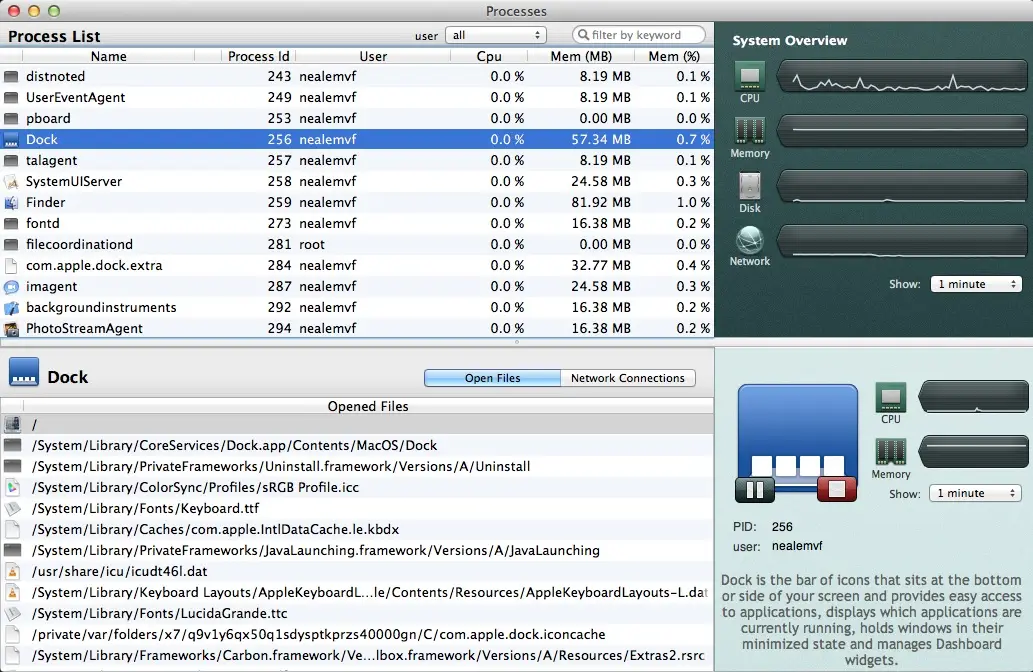The height and width of the screenshot is (672, 1033).
Task: Switch to the Open Files tab
Action: click(x=493, y=378)
